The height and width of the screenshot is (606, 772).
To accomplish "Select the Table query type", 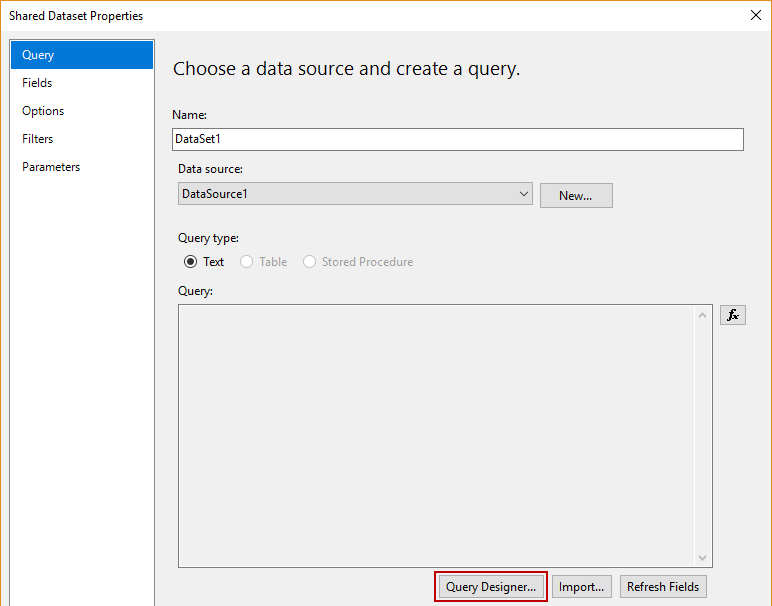I will [247, 262].
